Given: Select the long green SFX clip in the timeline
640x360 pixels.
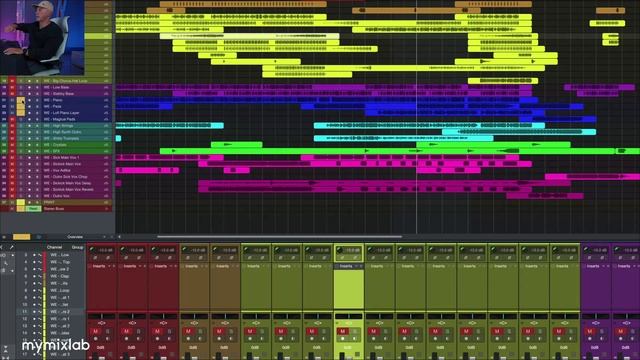Looking at the screenshot, I should click(388, 151).
